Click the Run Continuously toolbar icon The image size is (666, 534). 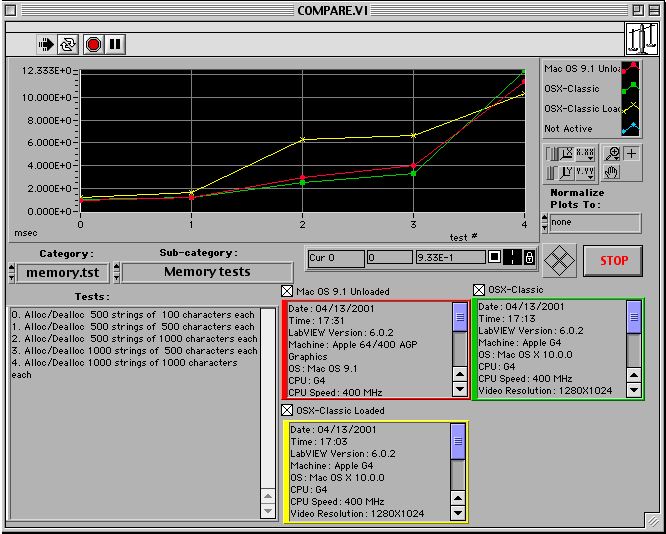point(68,44)
